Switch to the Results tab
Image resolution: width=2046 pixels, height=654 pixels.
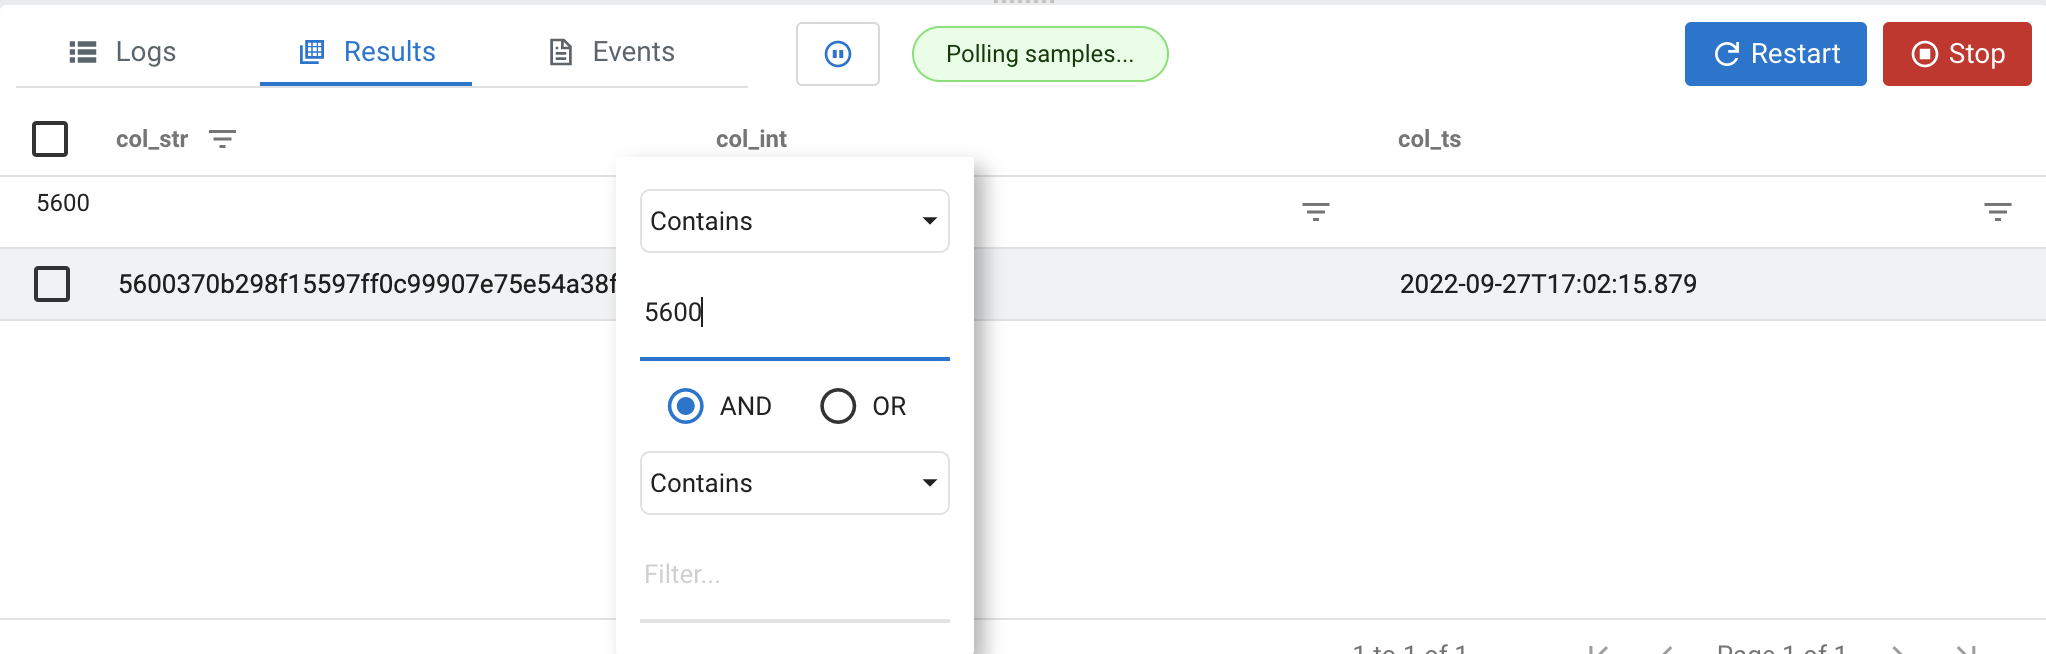[366, 52]
